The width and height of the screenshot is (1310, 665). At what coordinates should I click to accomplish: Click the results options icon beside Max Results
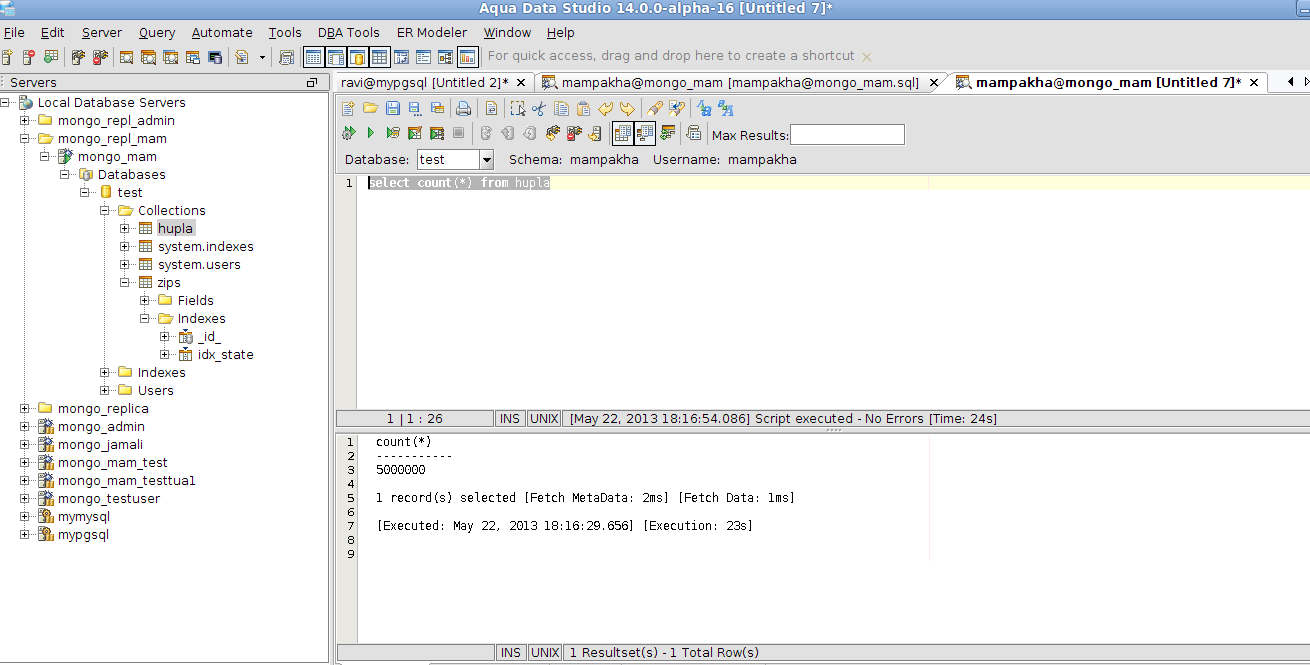[x=694, y=133]
